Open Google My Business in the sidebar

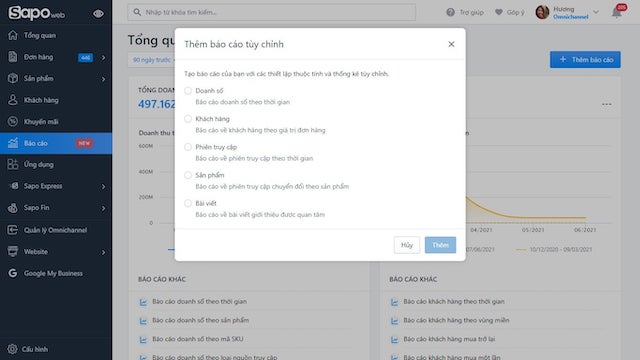56,273
